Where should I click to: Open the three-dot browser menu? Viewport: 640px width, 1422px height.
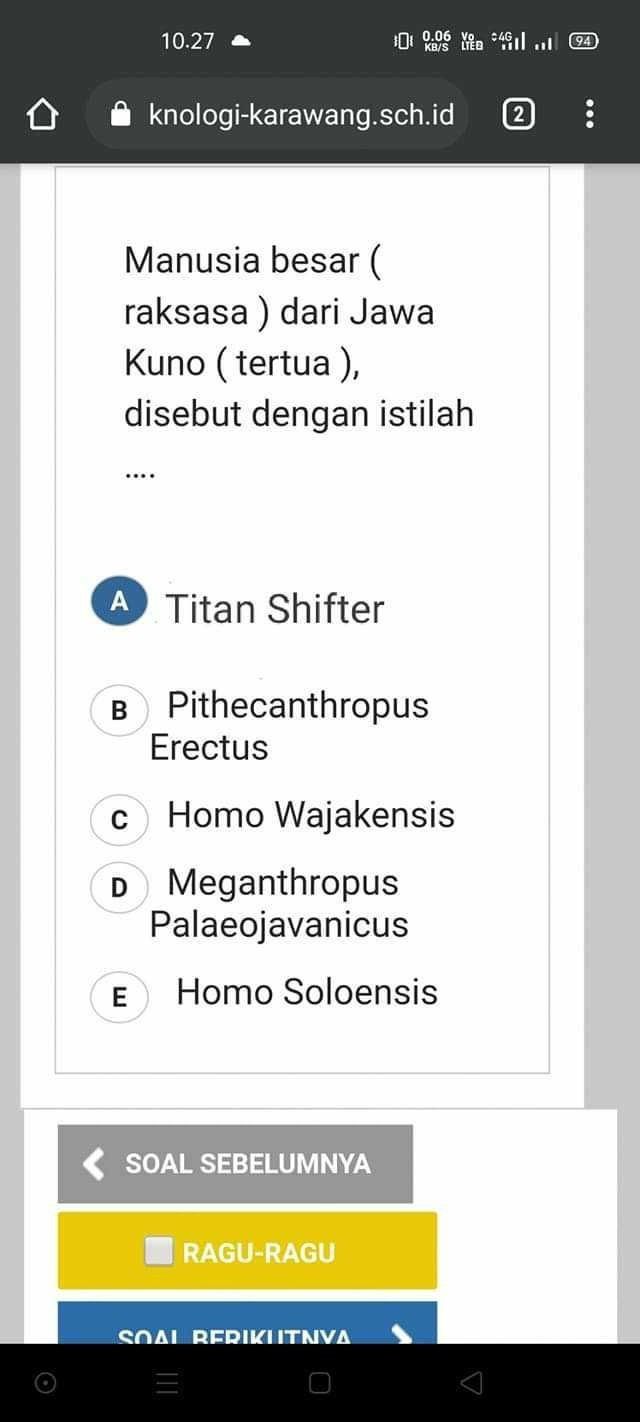point(590,114)
